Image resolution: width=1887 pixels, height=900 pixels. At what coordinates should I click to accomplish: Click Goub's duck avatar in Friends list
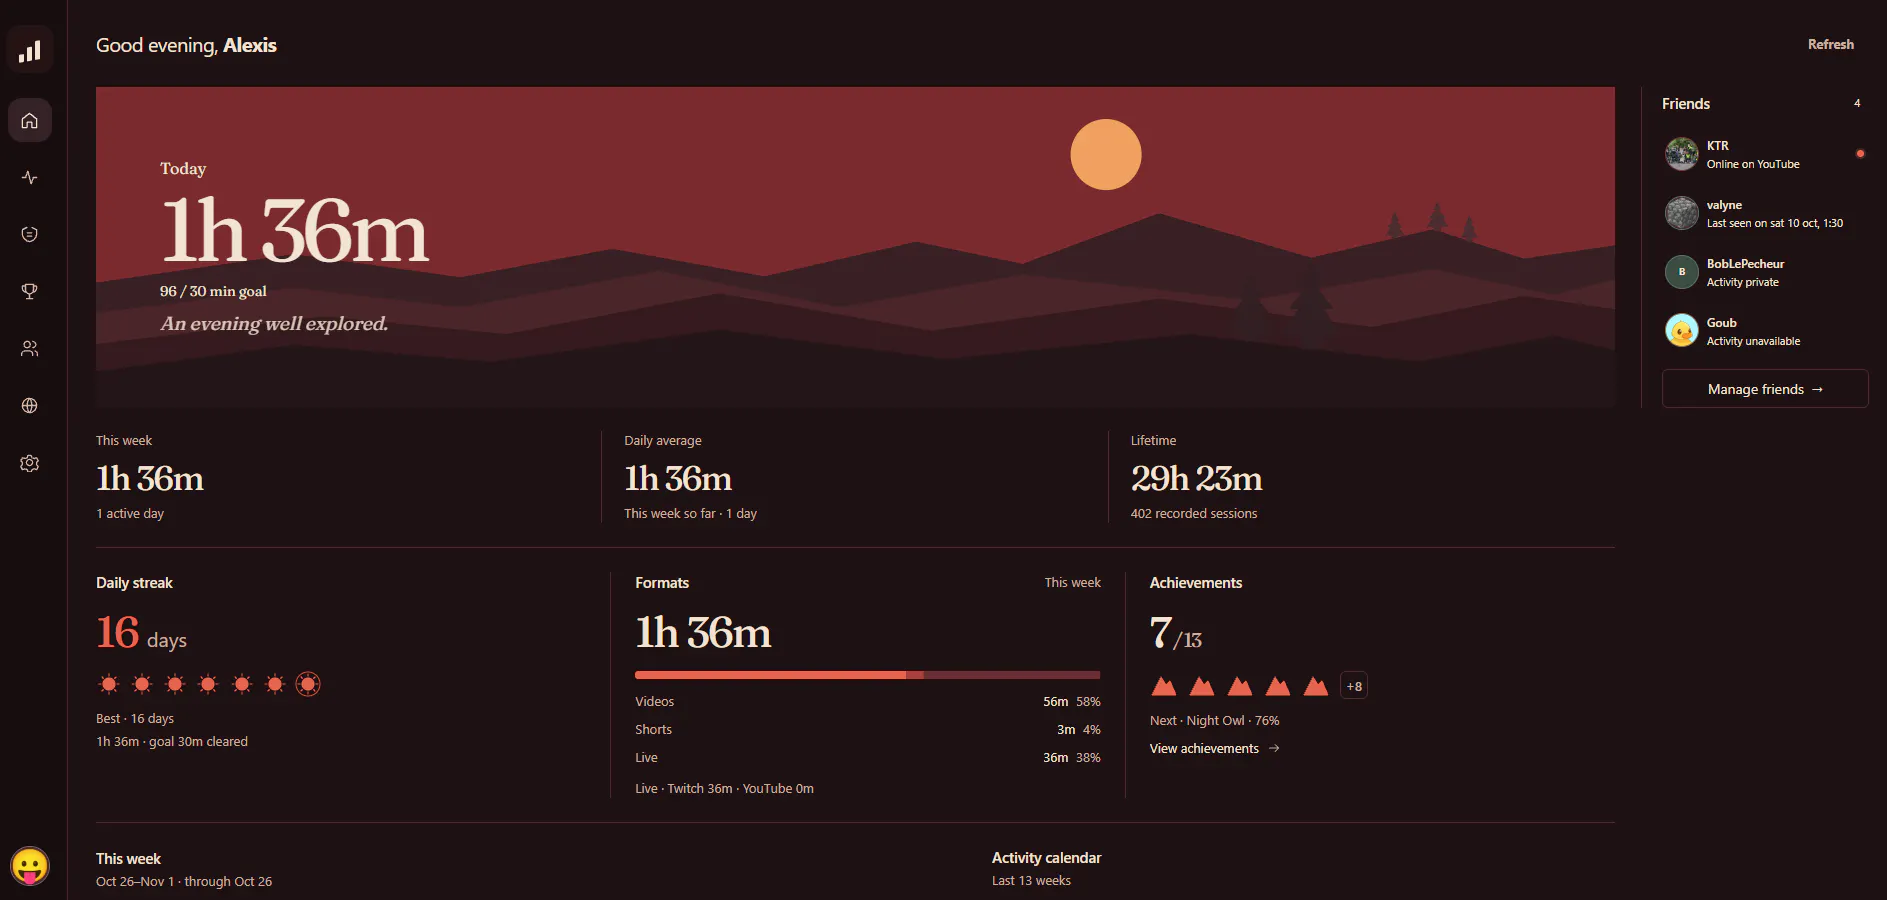click(x=1682, y=331)
